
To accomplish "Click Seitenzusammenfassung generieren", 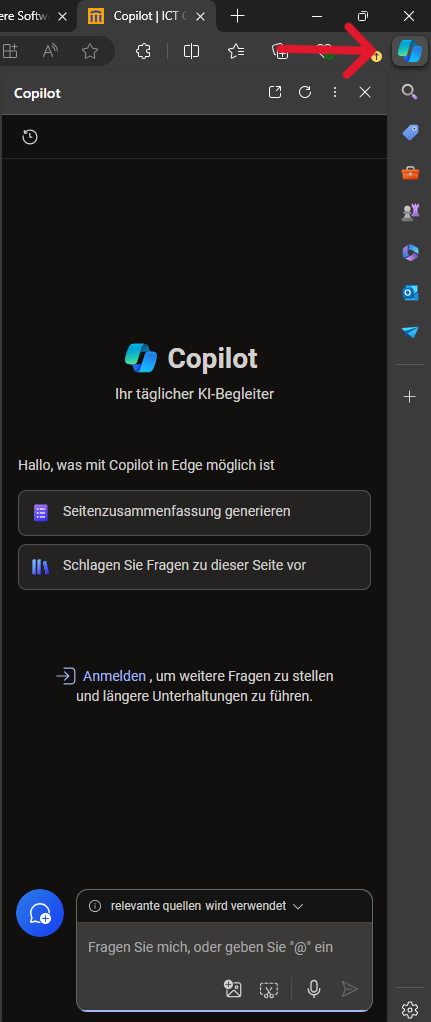I will [194, 513].
